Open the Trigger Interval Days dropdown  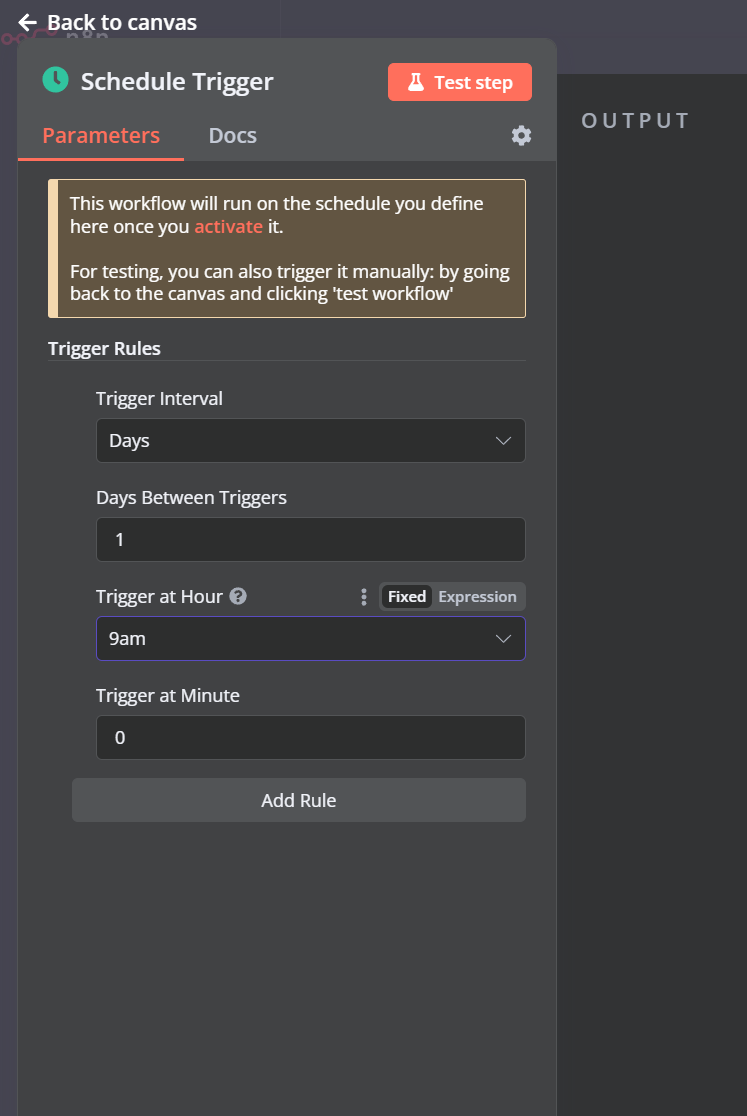pyautogui.click(x=300, y=441)
